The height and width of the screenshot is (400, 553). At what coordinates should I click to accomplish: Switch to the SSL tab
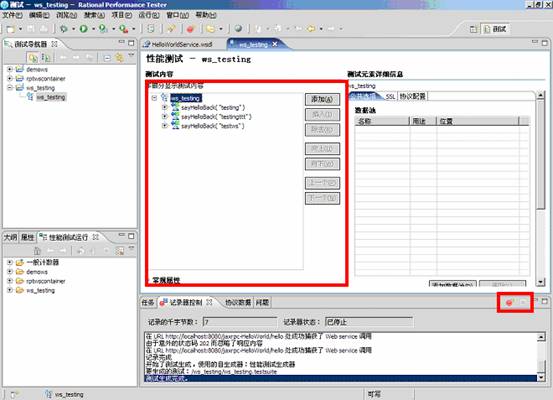tap(390, 96)
